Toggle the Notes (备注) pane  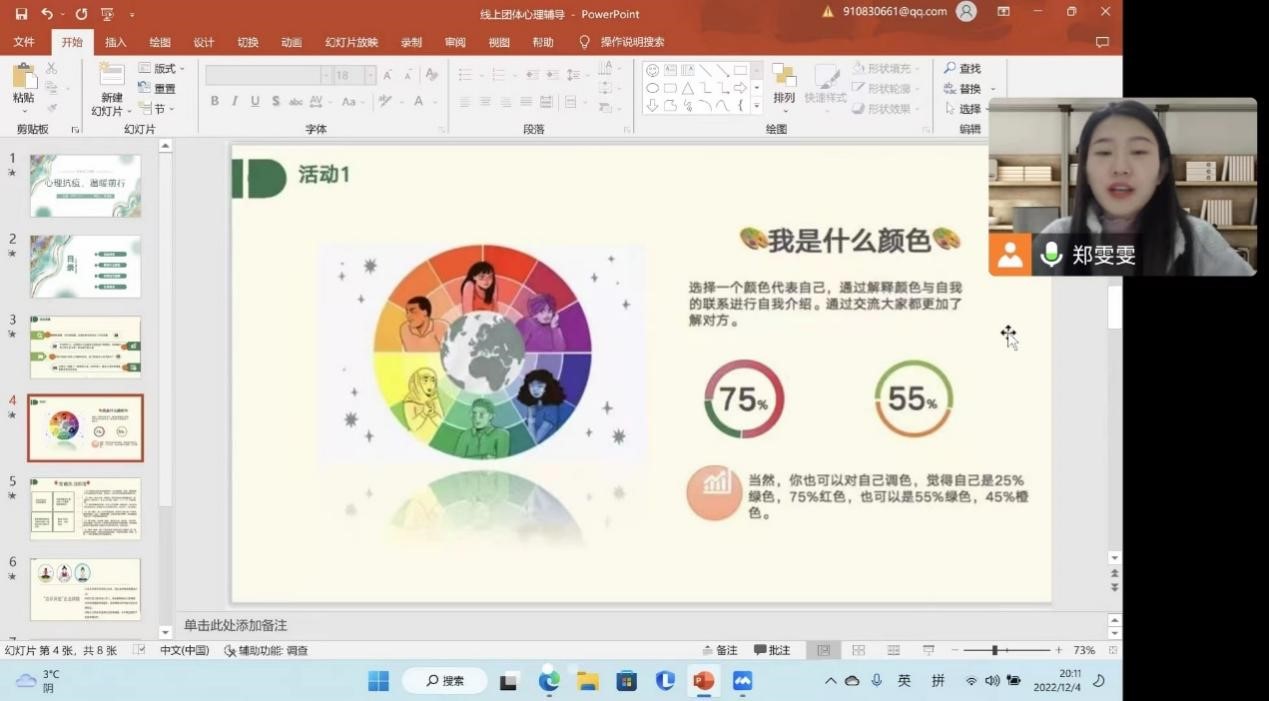[x=720, y=650]
